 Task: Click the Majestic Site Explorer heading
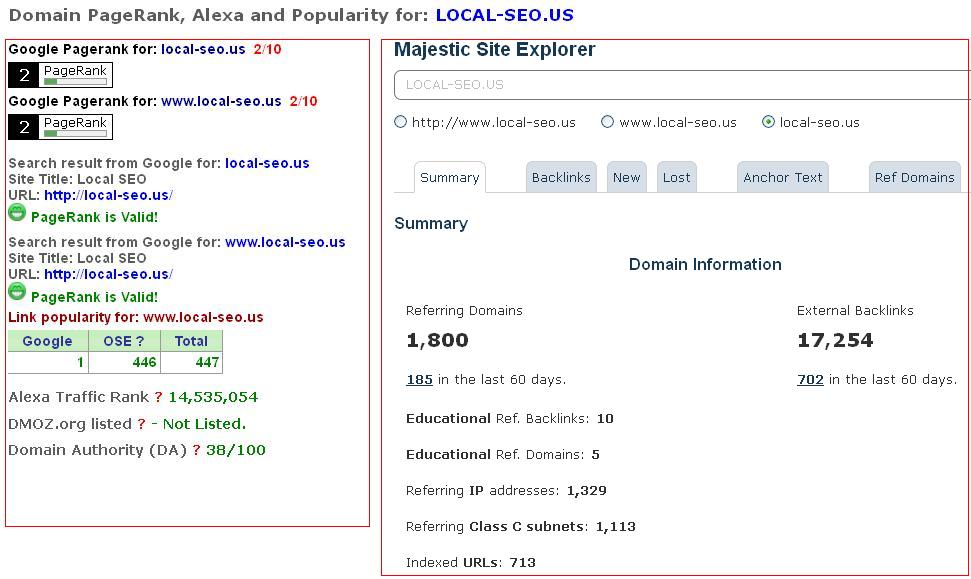(495, 50)
